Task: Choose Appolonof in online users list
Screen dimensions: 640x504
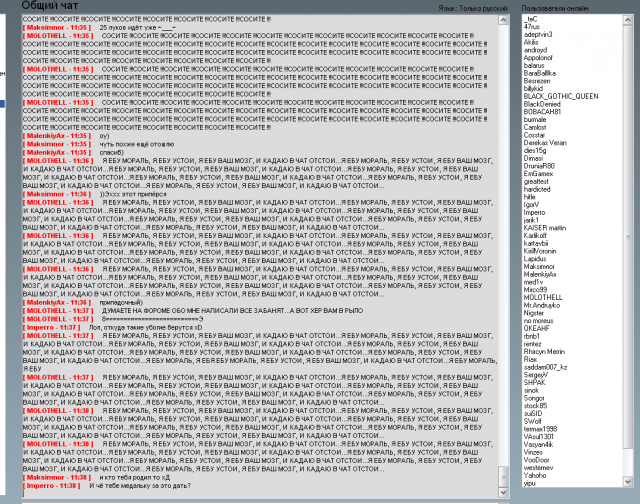Action: click(x=538, y=58)
